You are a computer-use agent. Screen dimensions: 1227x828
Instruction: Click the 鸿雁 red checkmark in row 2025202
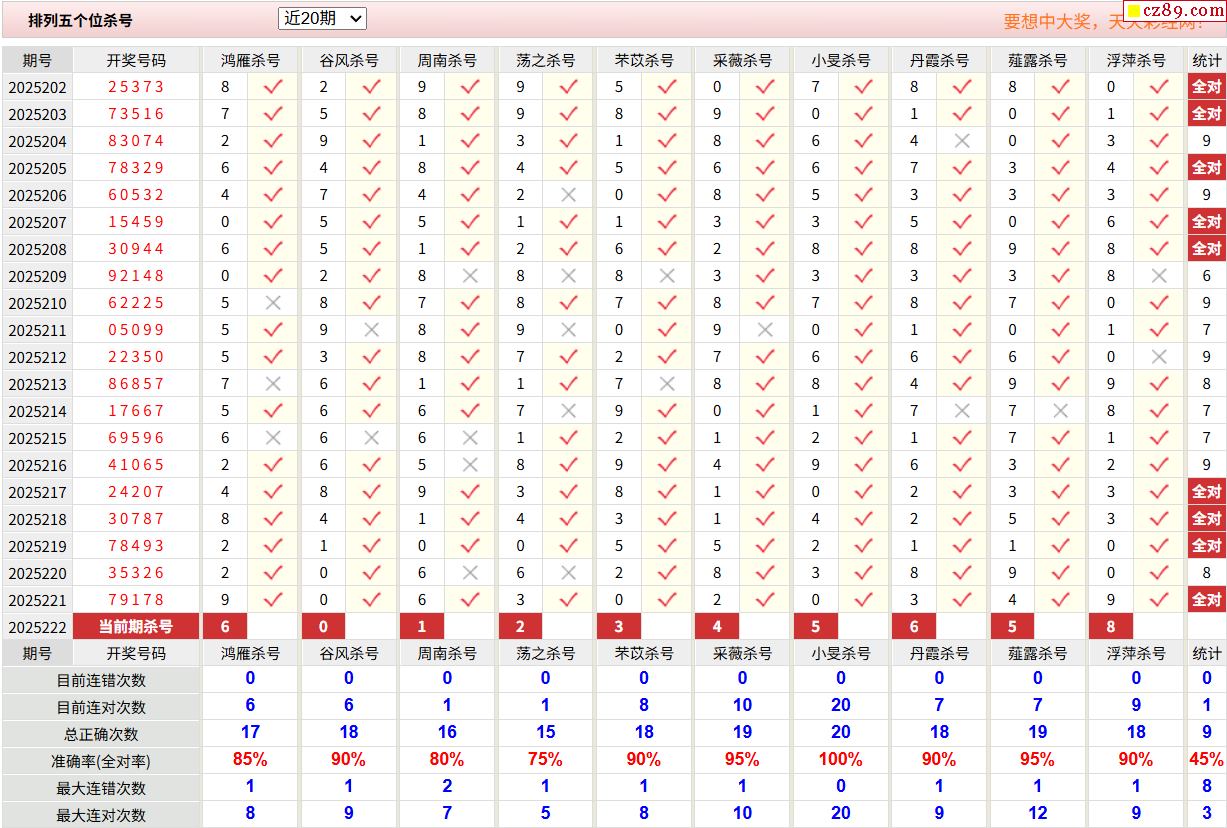(x=272, y=87)
